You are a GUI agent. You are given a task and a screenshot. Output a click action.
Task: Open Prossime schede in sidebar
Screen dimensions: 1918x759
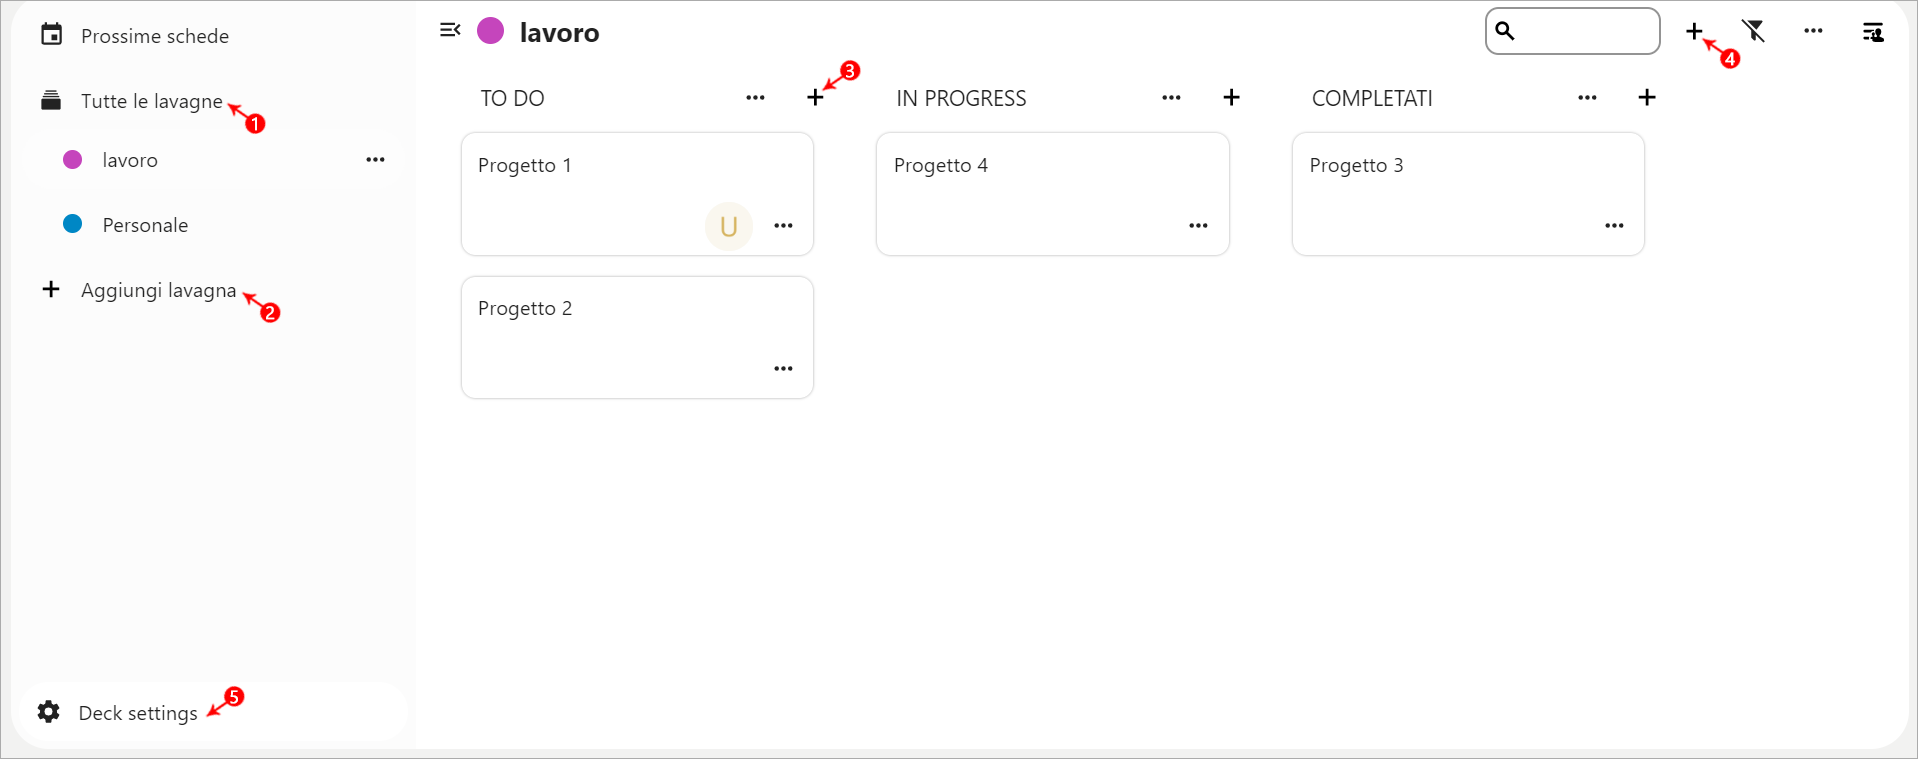click(x=154, y=36)
